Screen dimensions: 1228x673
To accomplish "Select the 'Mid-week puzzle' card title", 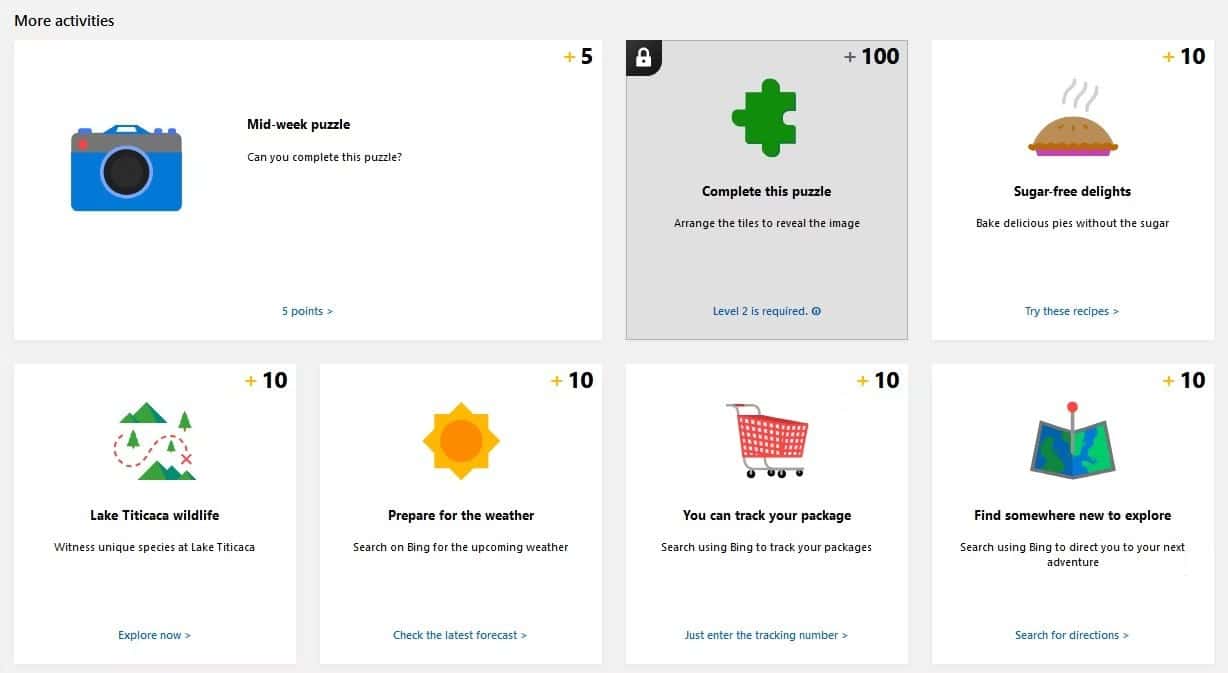I will 298,125.
